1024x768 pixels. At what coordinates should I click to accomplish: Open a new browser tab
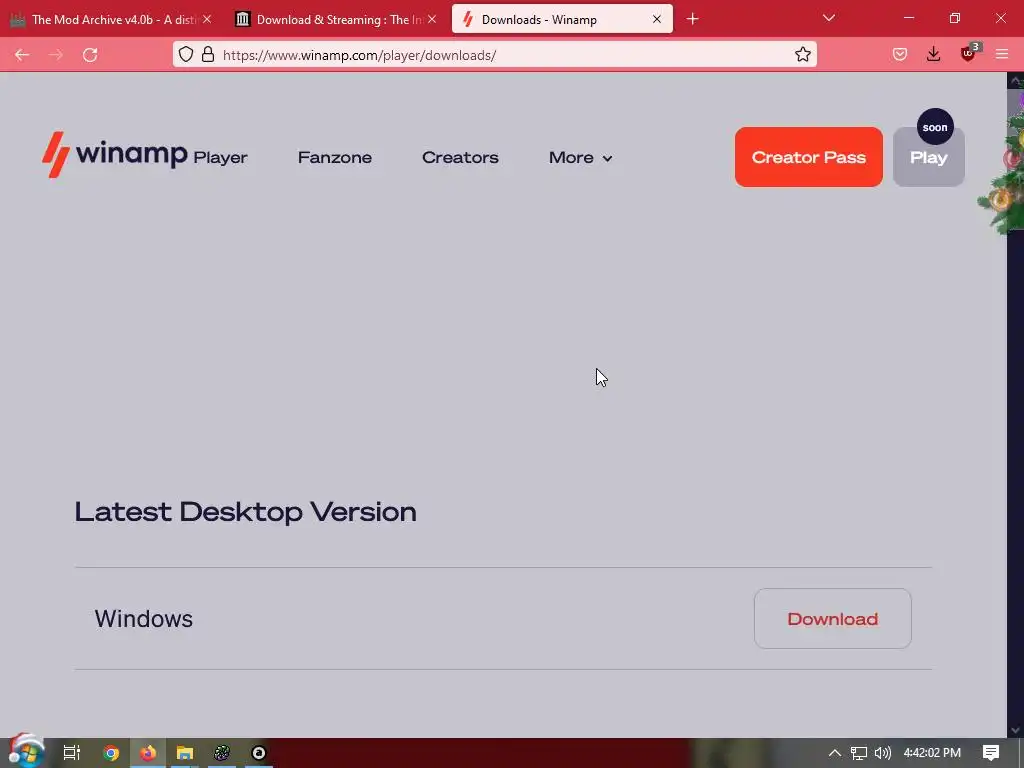693,20
